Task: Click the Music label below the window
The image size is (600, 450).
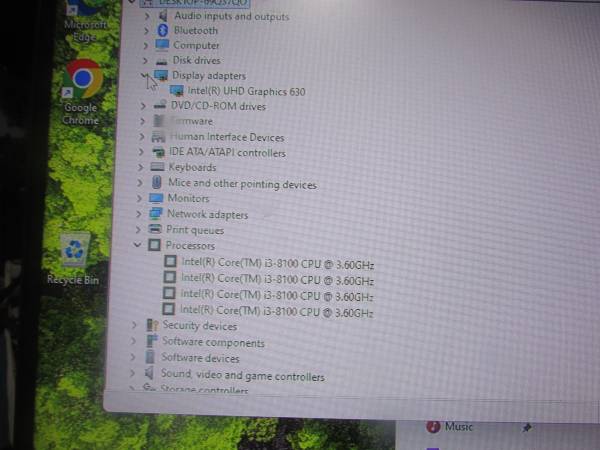Action: click(458, 426)
